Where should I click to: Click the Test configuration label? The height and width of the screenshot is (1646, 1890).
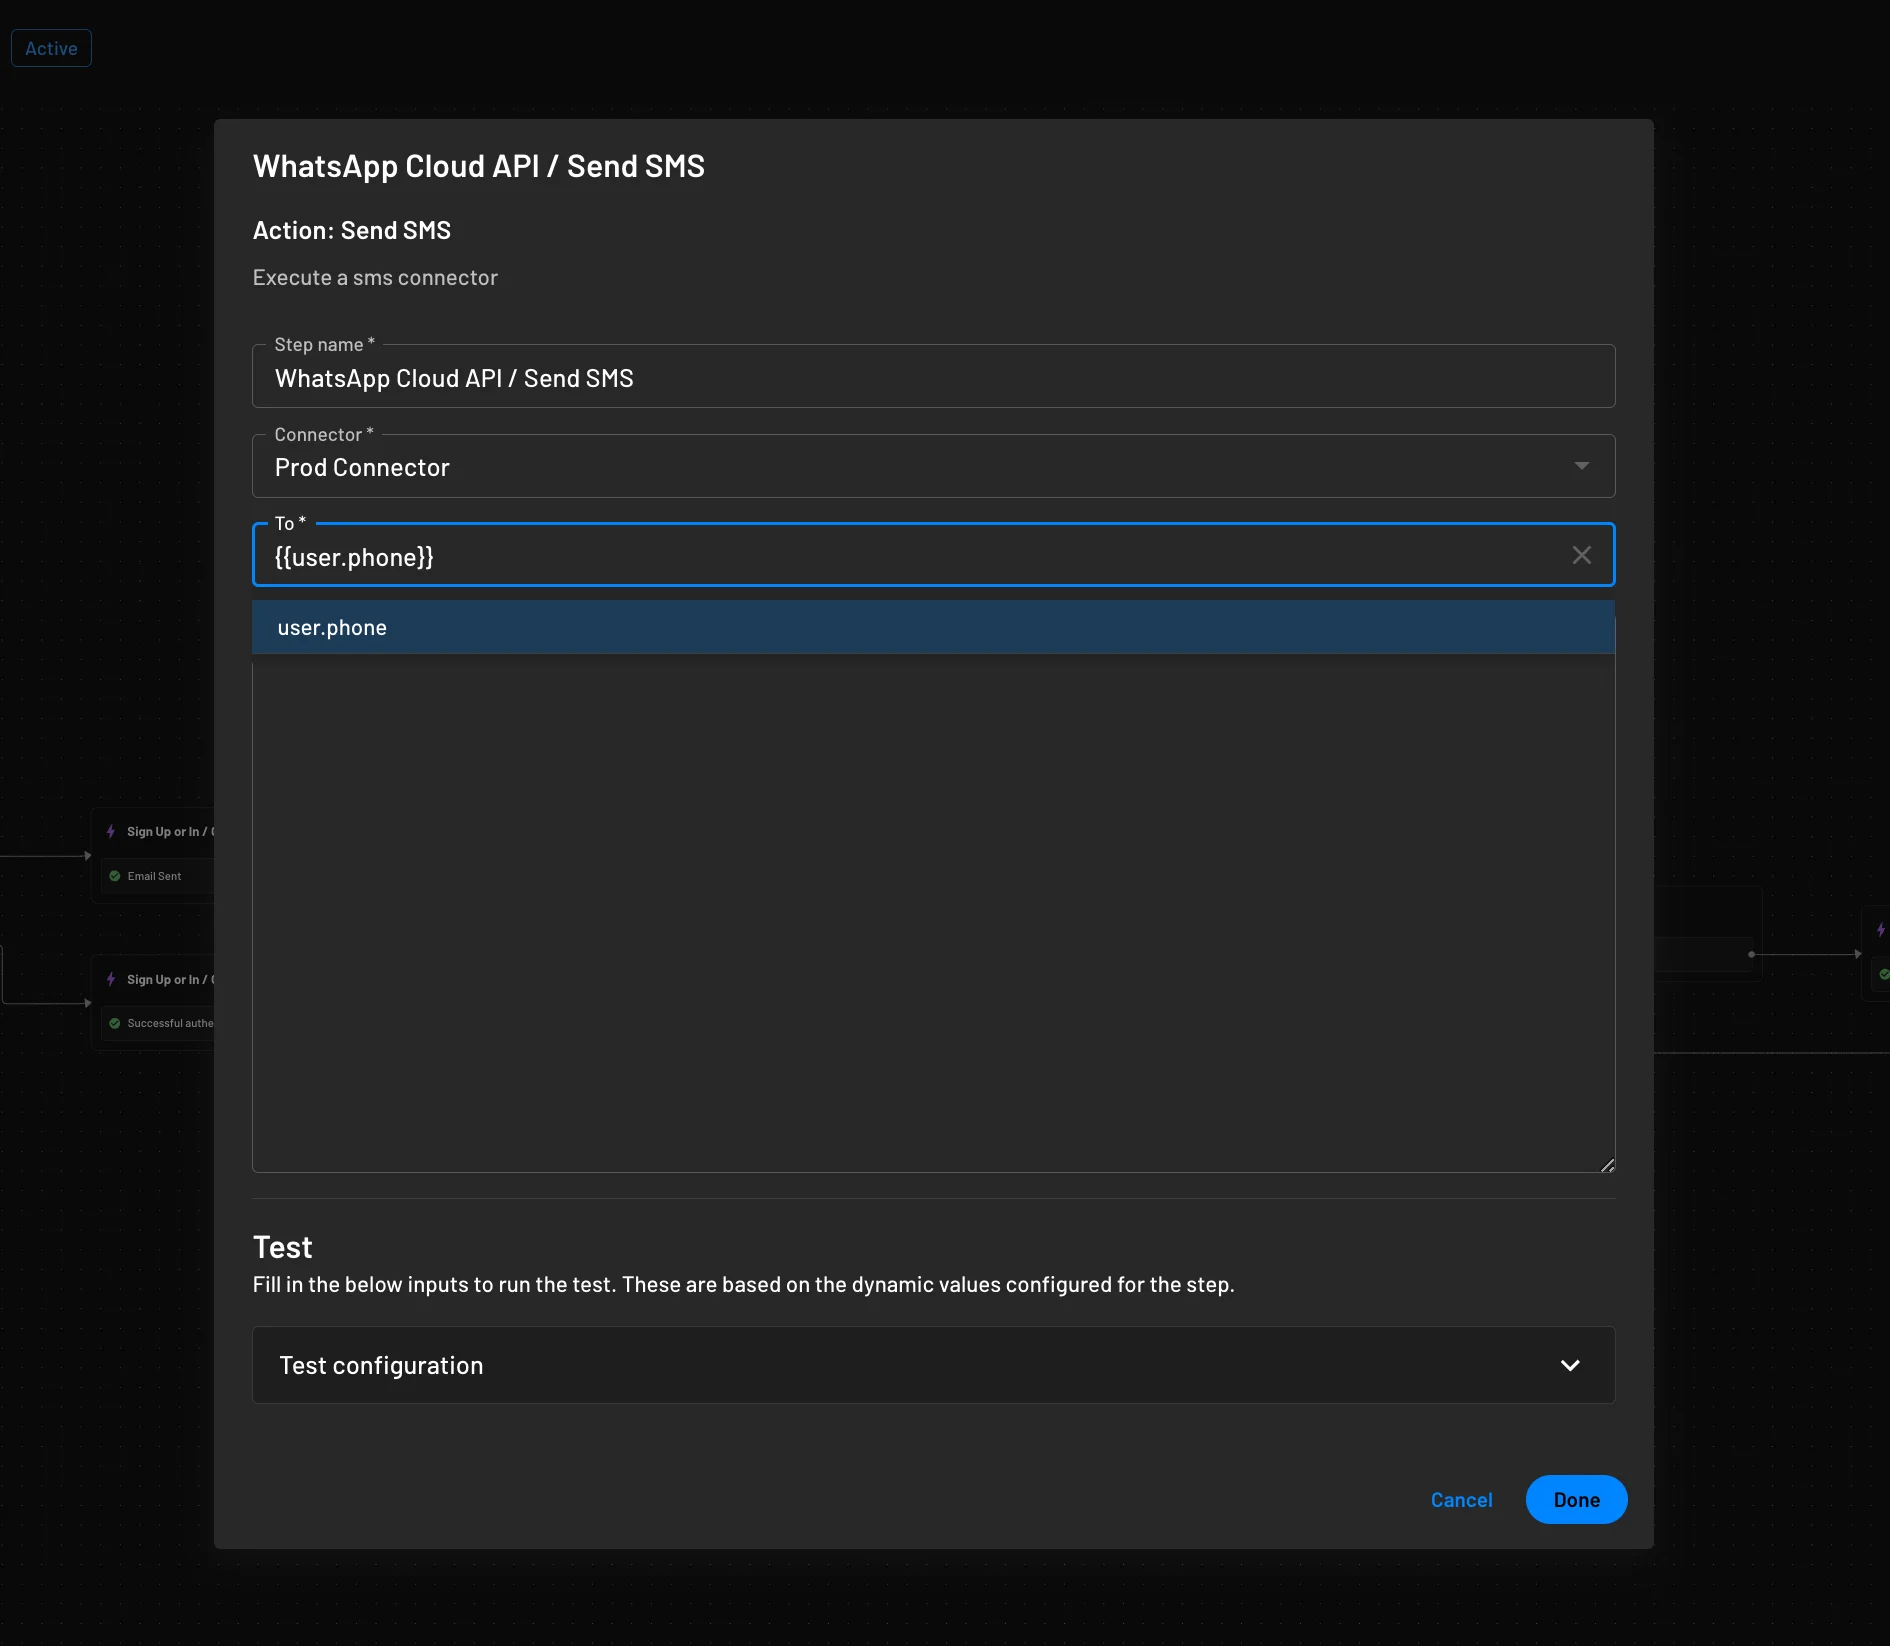pyautogui.click(x=381, y=1365)
